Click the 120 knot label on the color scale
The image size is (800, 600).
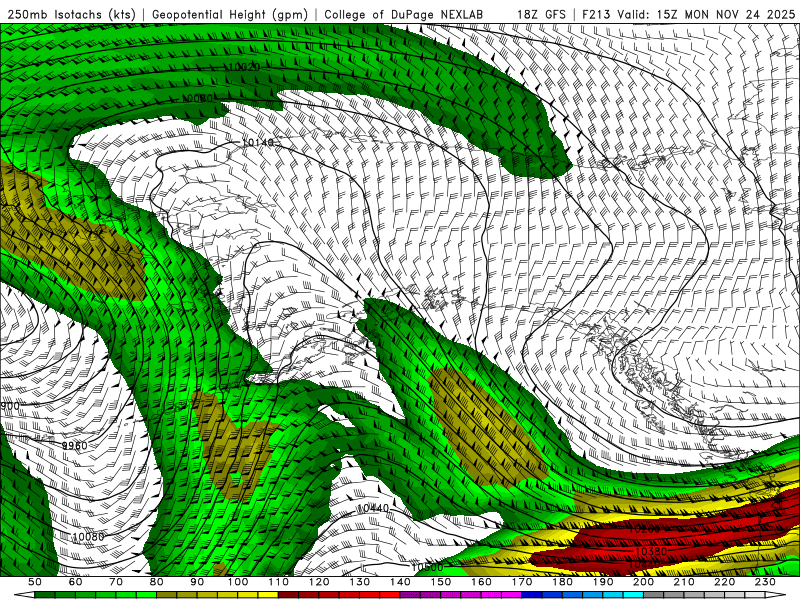(319, 582)
